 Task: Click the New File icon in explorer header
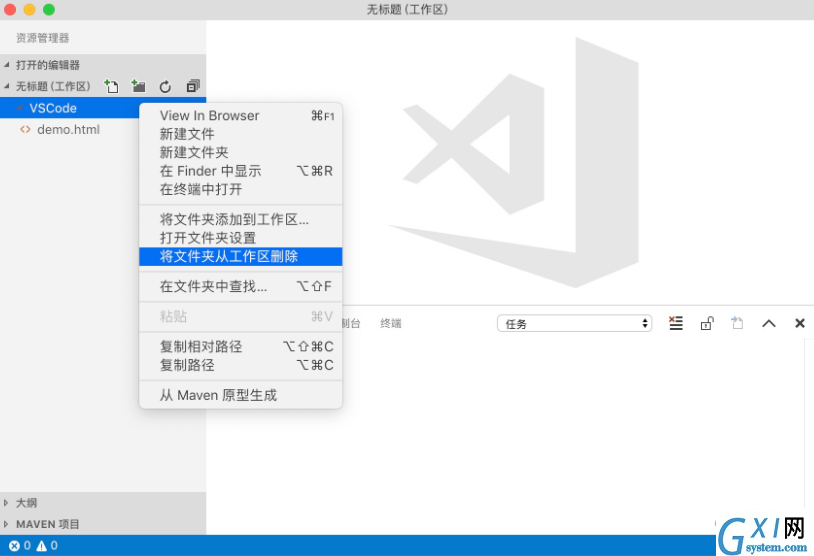click(111, 86)
